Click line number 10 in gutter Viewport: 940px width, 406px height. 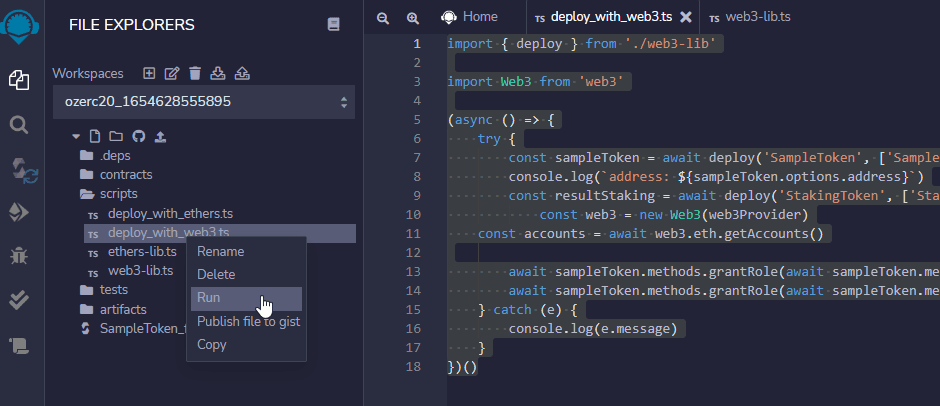pyautogui.click(x=413, y=214)
